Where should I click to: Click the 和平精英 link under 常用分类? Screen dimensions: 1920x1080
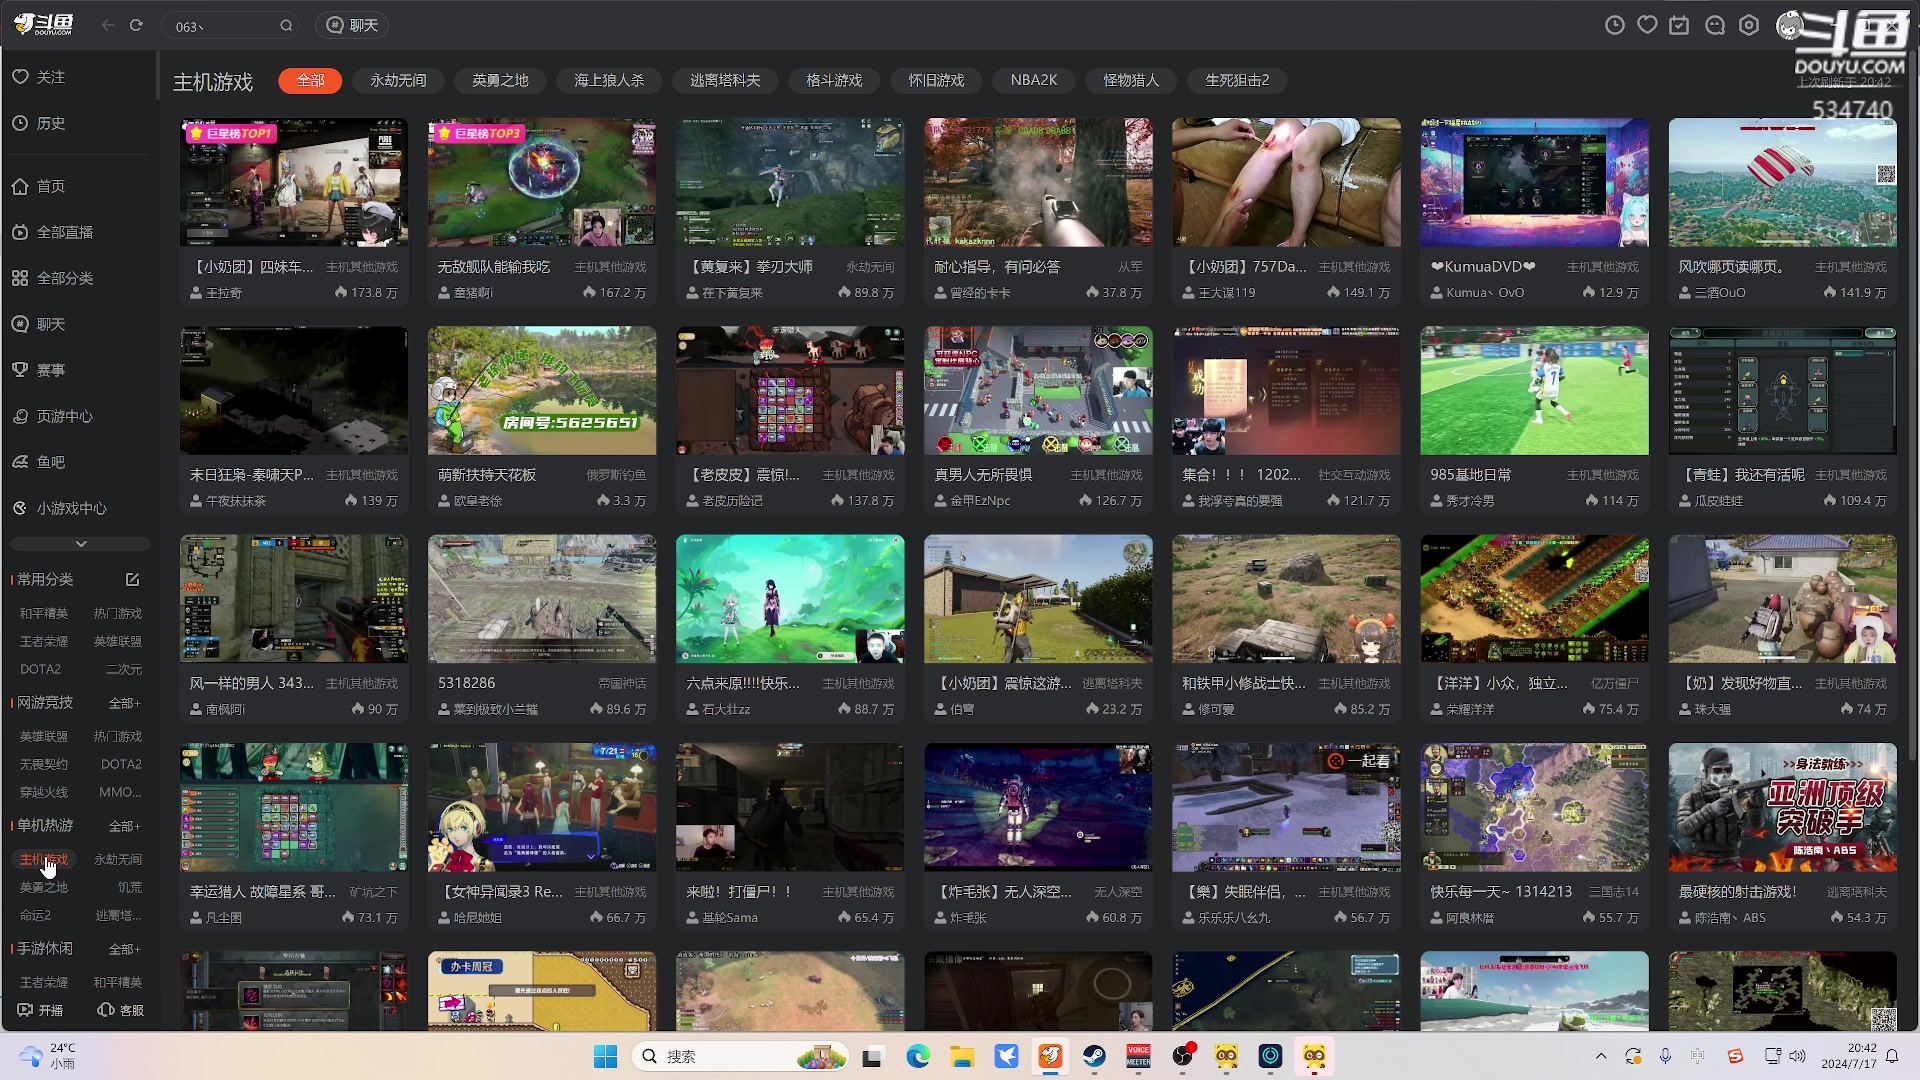tap(44, 613)
